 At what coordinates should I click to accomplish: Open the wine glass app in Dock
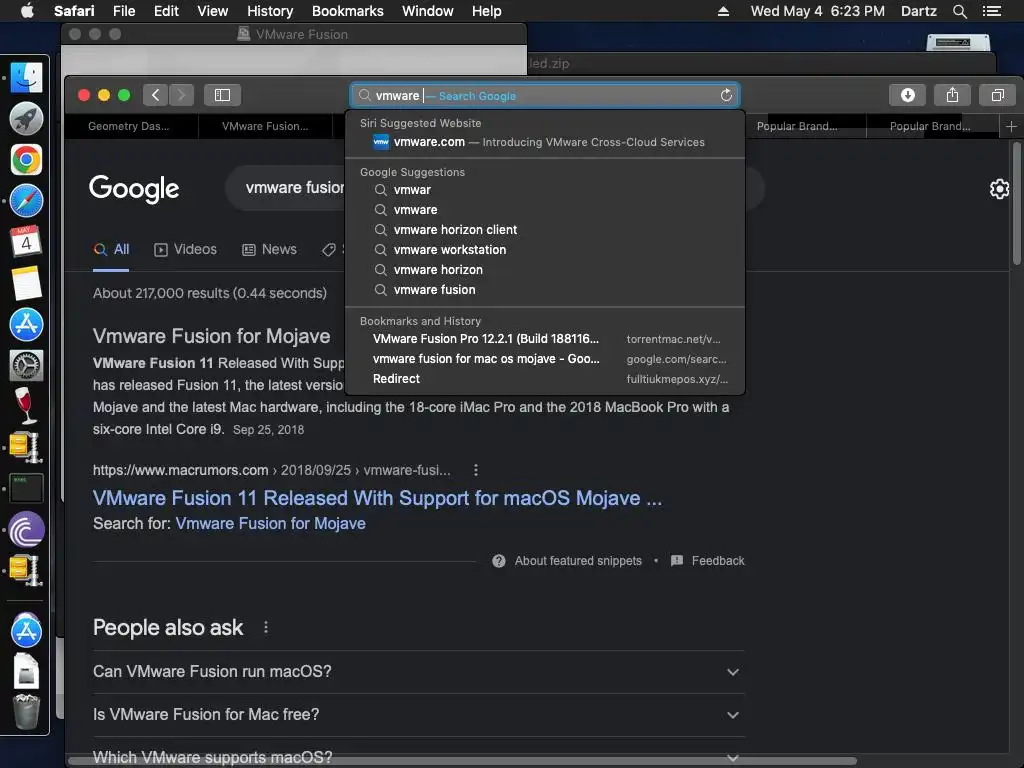[x=26, y=406]
